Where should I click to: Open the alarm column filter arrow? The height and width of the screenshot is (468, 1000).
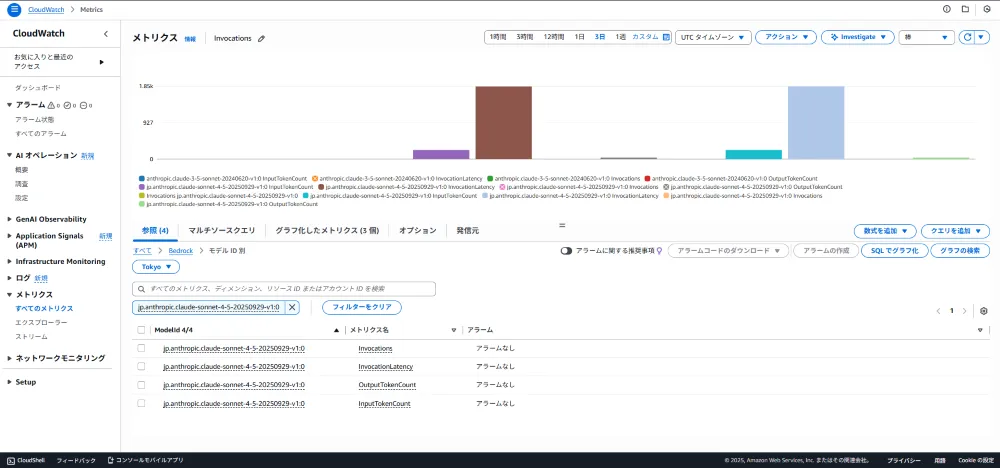click(980, 330)
